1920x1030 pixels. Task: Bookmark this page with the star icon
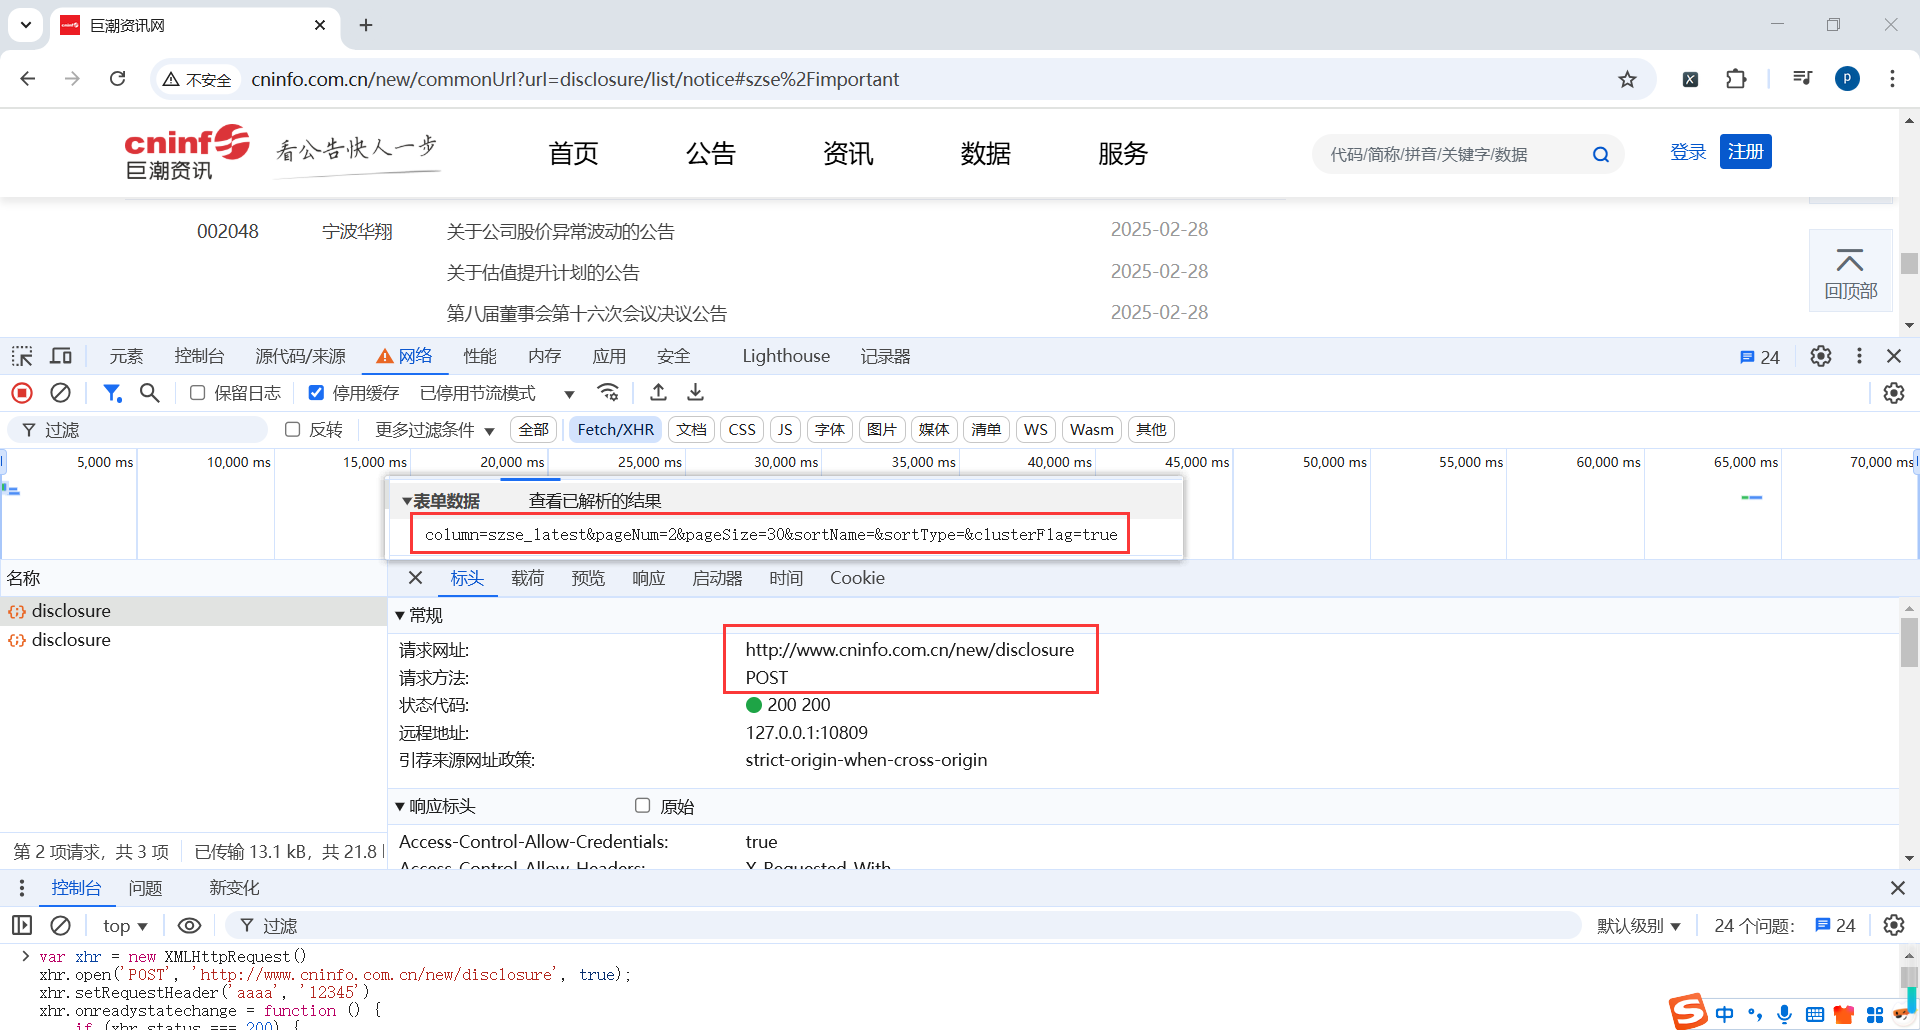pos(1627,79)
